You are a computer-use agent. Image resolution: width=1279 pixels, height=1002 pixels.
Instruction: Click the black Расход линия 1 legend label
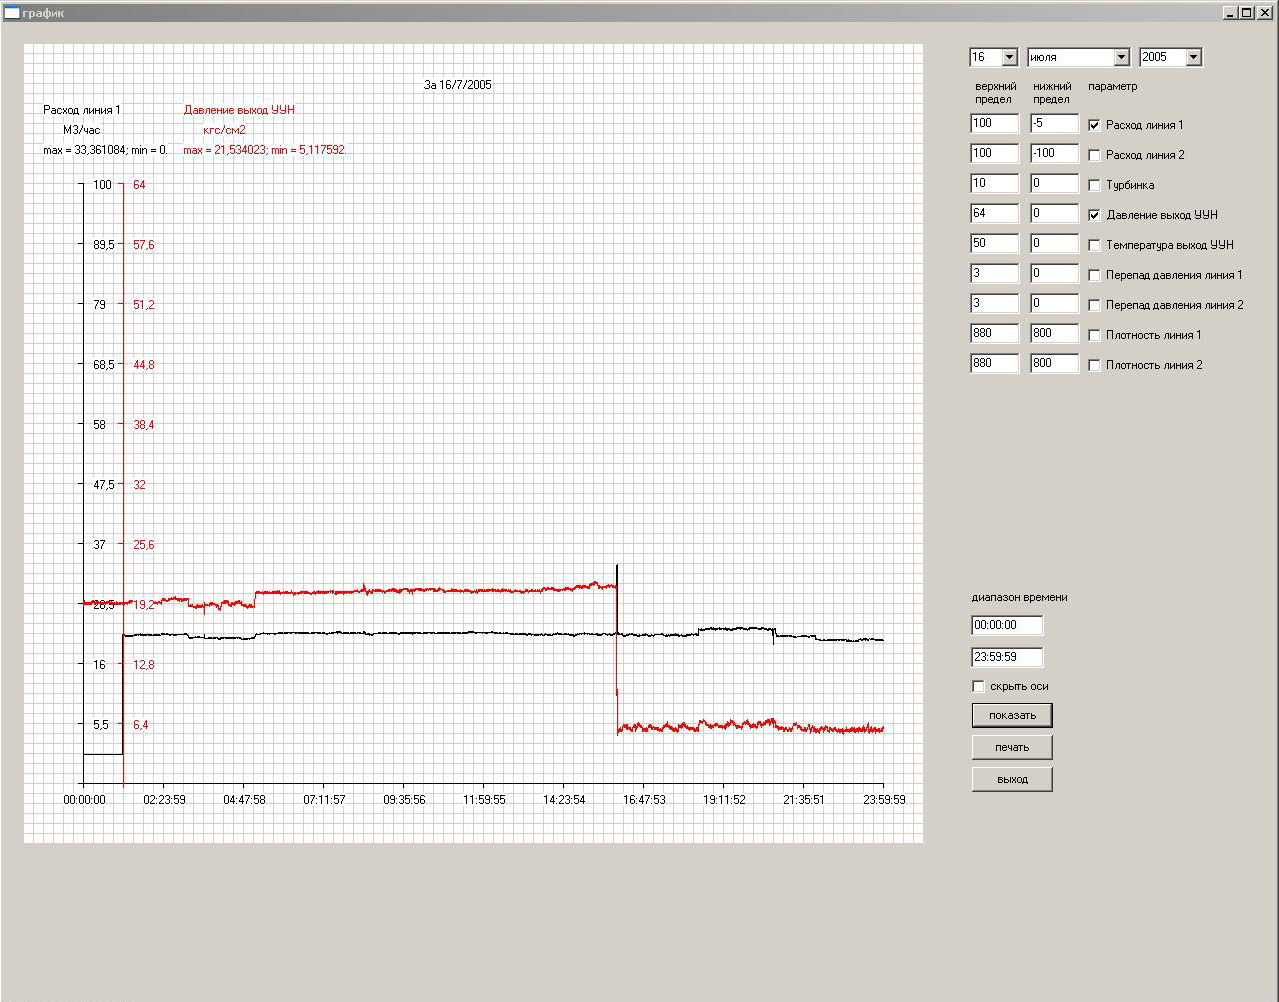[82, 110]
